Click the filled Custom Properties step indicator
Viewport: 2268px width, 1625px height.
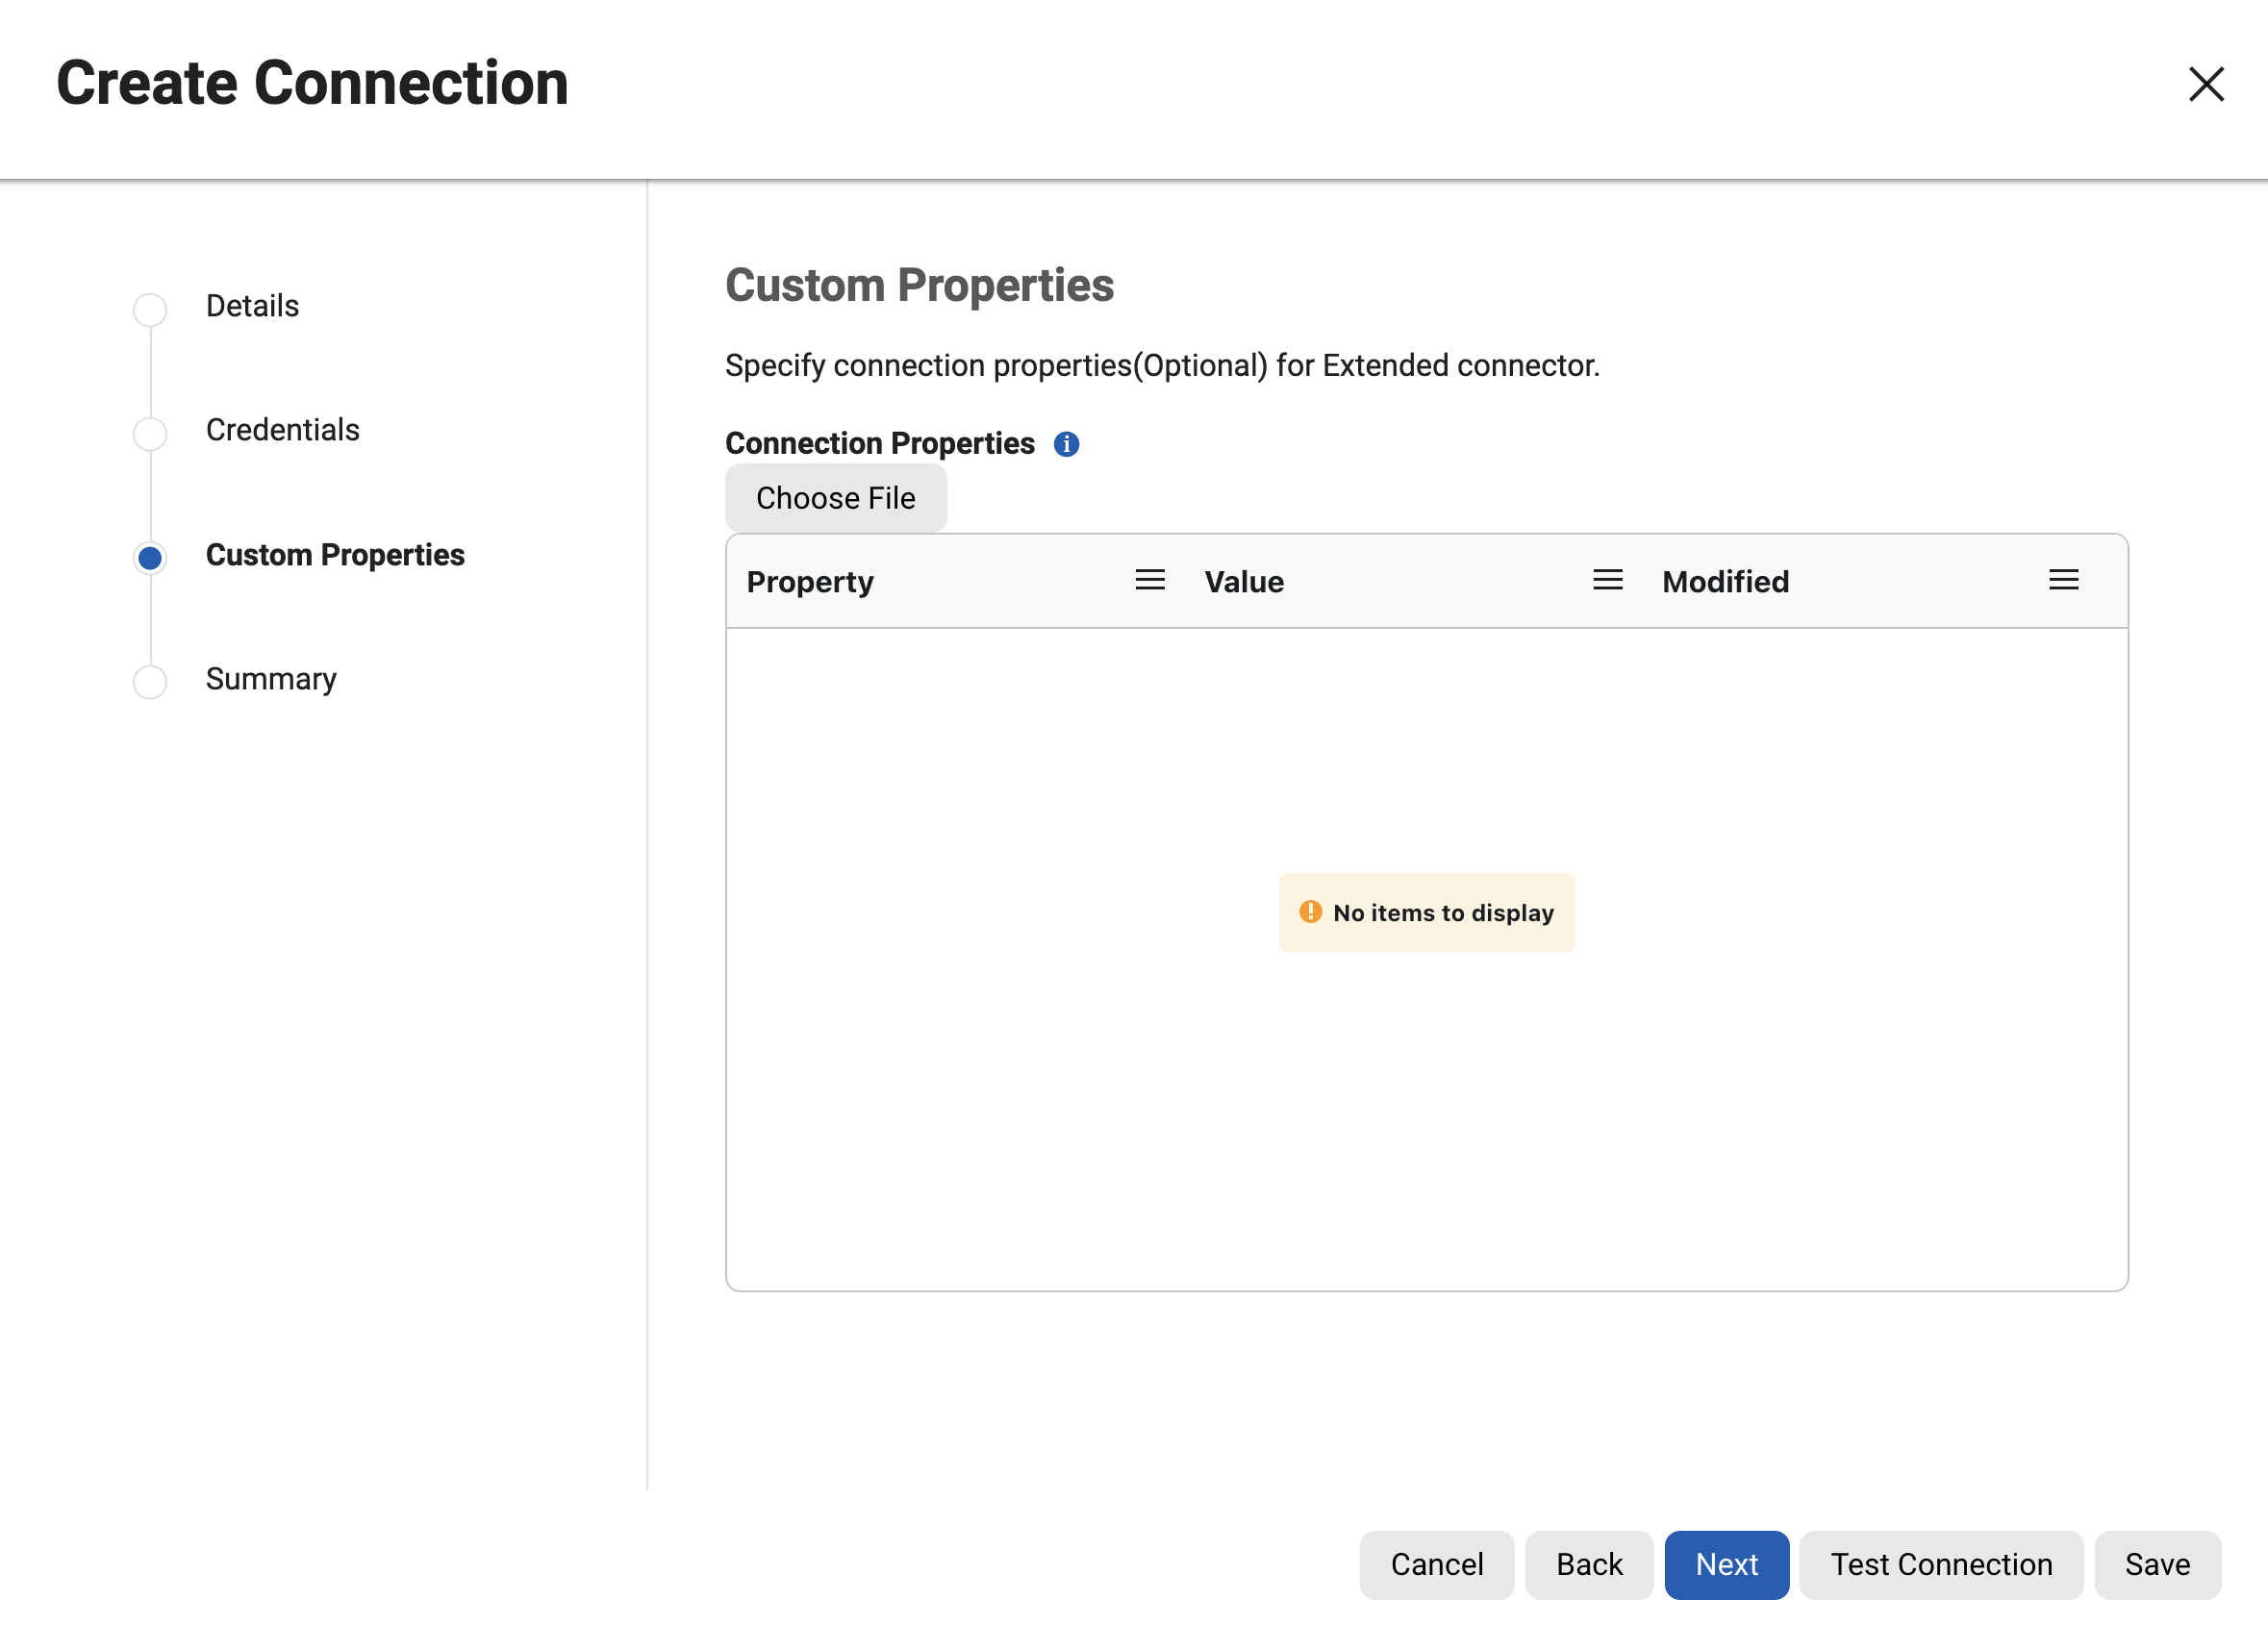(150, 557)
